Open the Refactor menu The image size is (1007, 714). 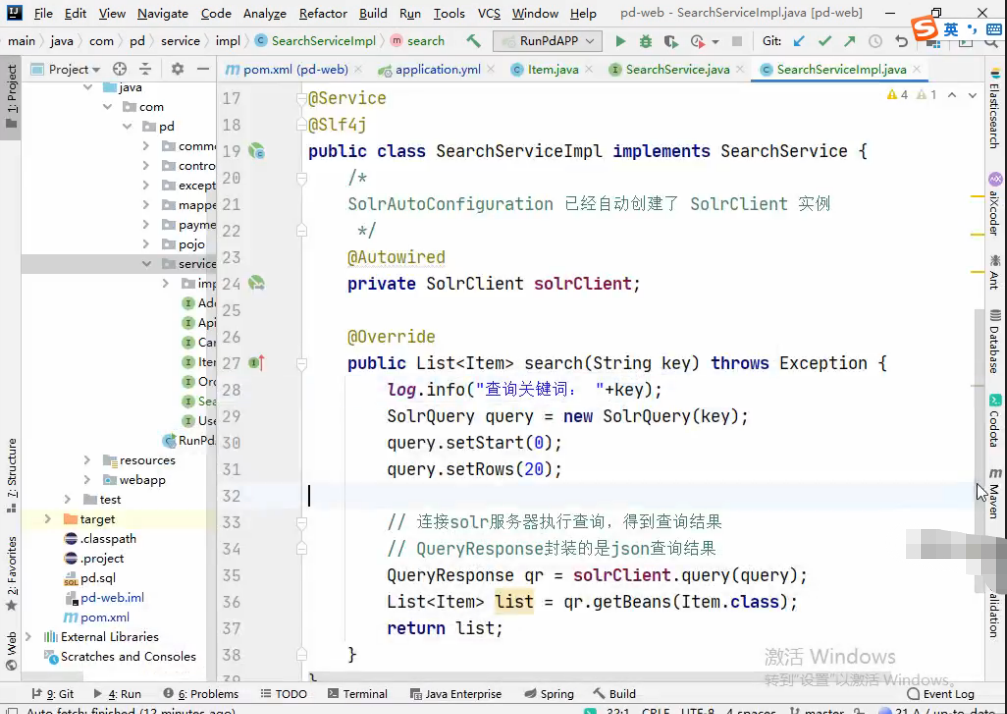323,13
